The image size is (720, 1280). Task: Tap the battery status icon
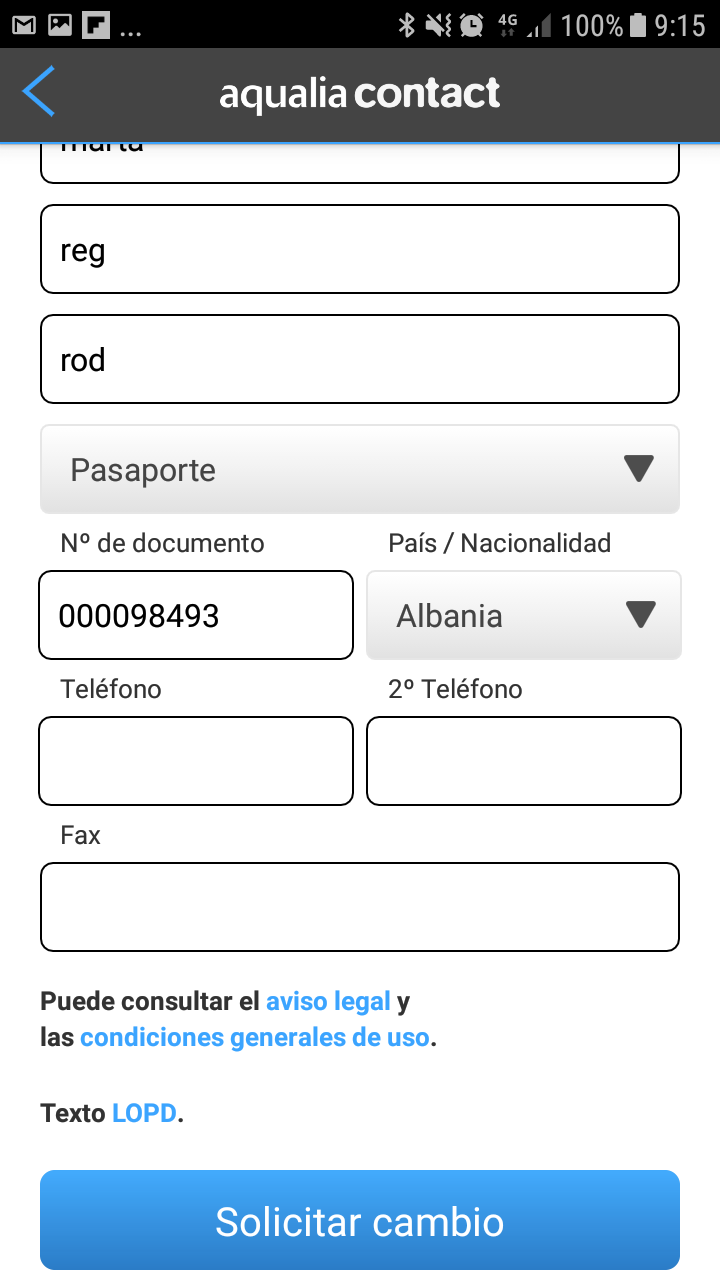[638, 24]
